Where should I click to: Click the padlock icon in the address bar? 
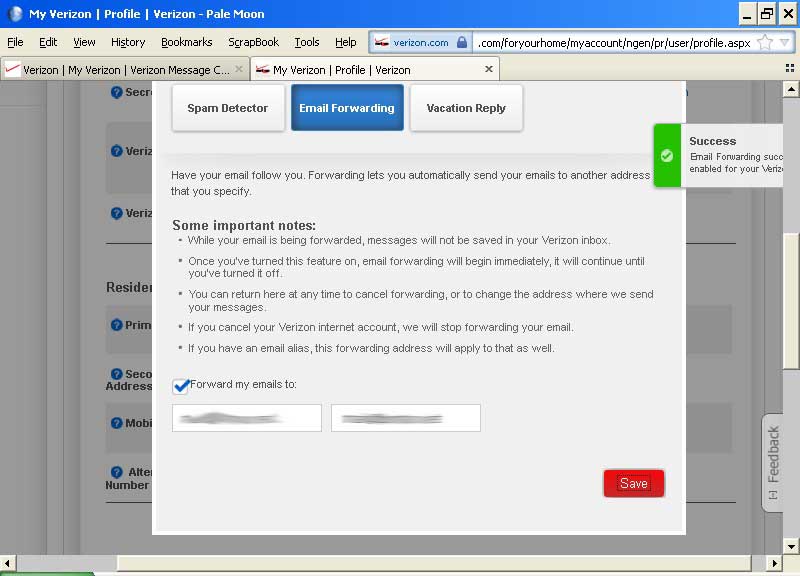point(461,42)
